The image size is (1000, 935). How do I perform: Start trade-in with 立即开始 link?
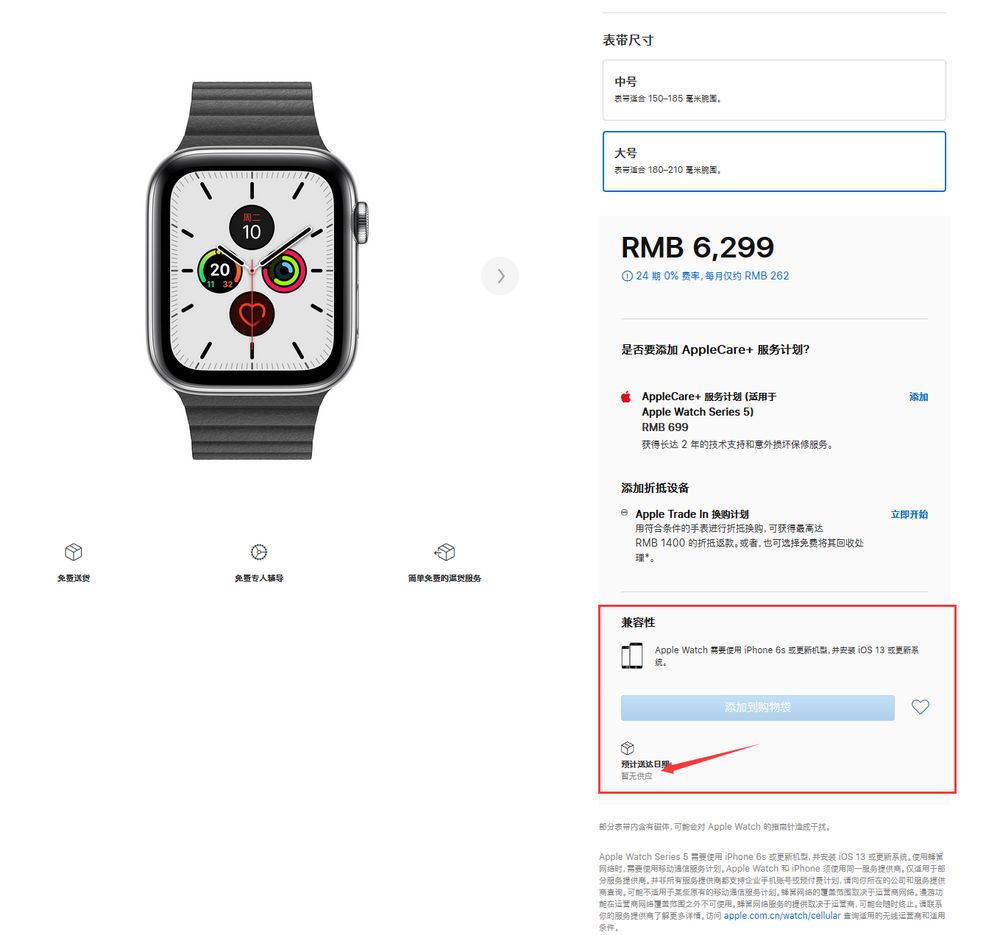pyautogui.click(x=909, y=514)
